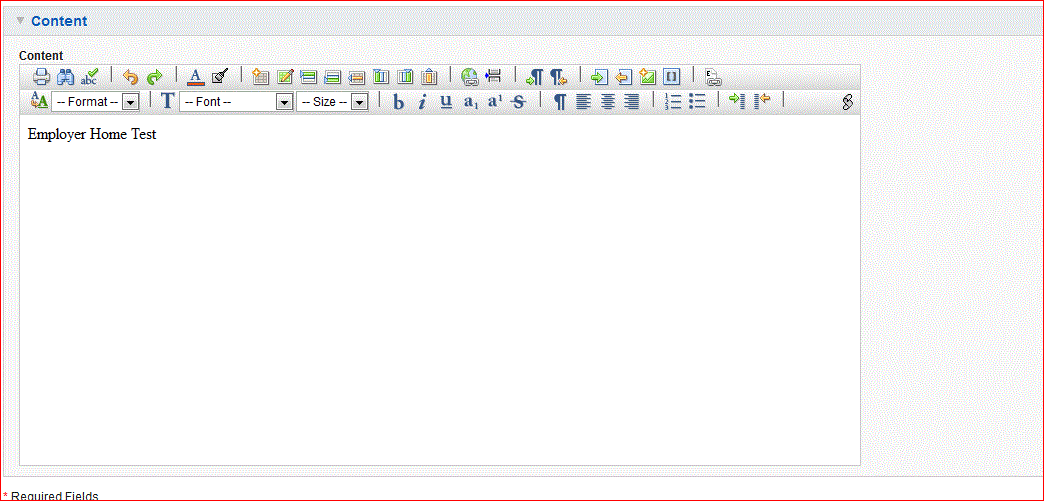Insert an image
The height and width of the screenshot is (501, 1044).
click(647, 77)
